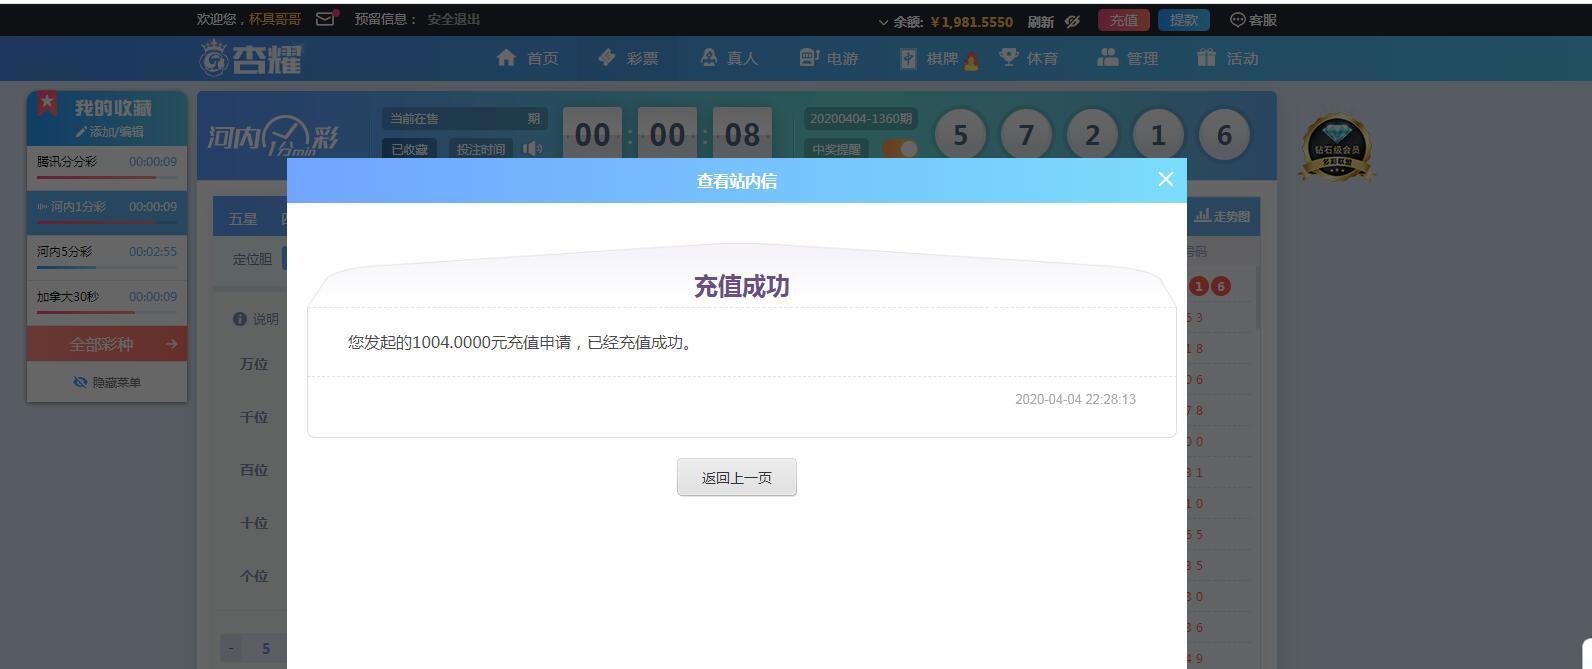This screenshot has height=669, width=1592.
Task: Click the 返回上一页 button
Action: point(736,477)
